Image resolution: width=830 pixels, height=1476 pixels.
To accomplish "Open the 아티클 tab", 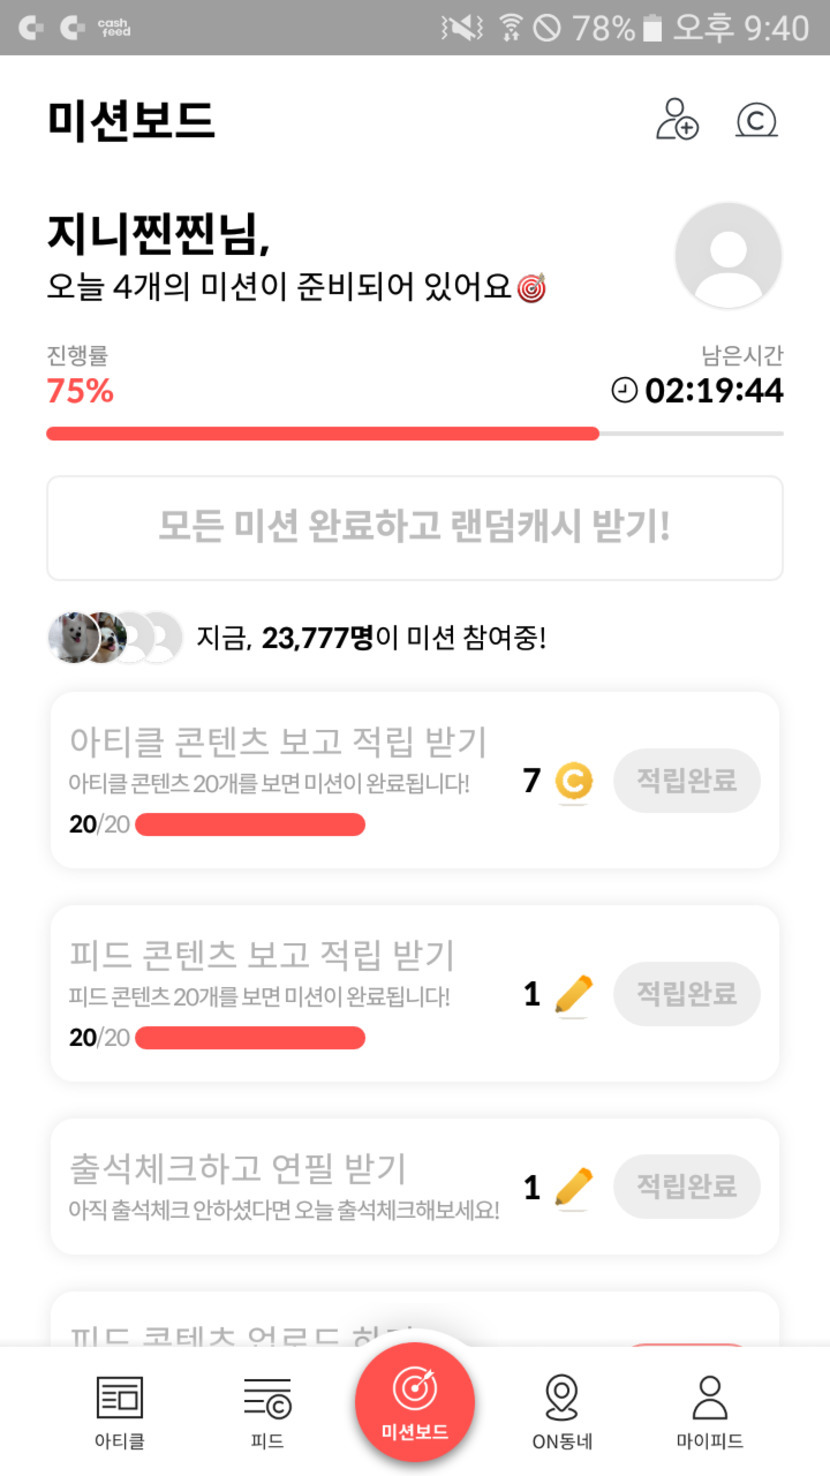I will (x=120, y=1412).
